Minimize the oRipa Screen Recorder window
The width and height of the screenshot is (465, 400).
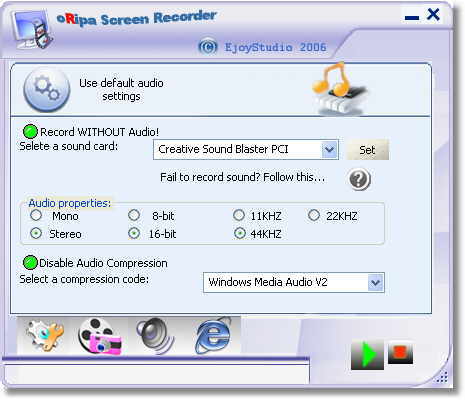[412, 17]
